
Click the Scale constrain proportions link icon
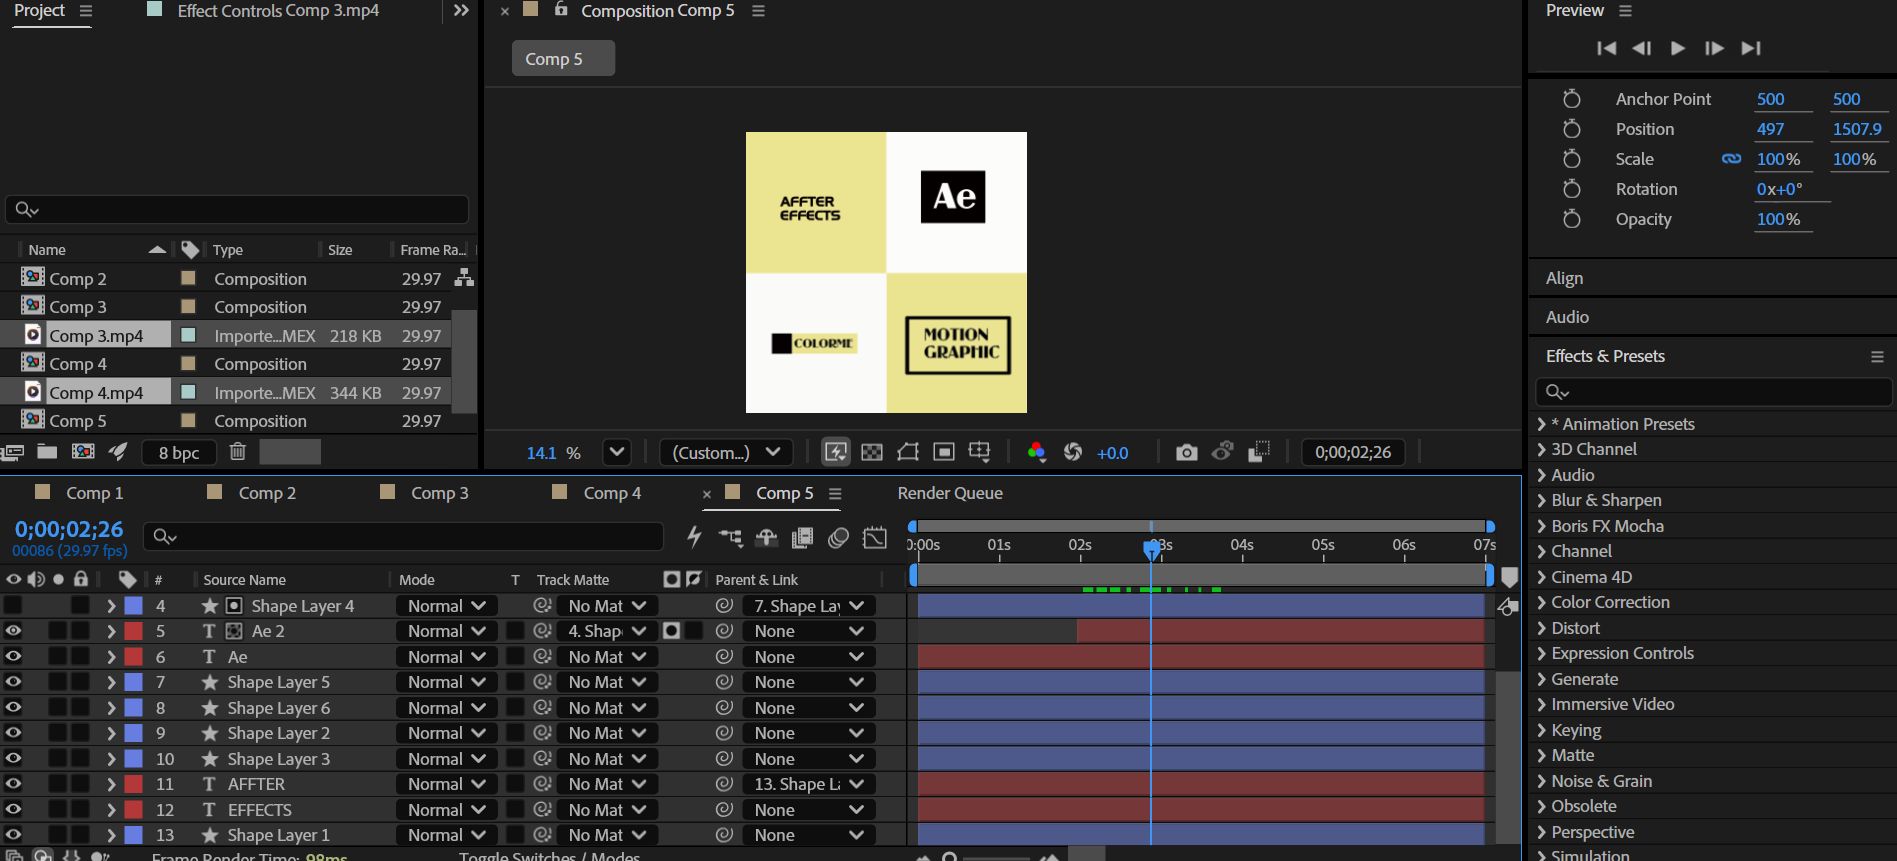[1731, 159]
